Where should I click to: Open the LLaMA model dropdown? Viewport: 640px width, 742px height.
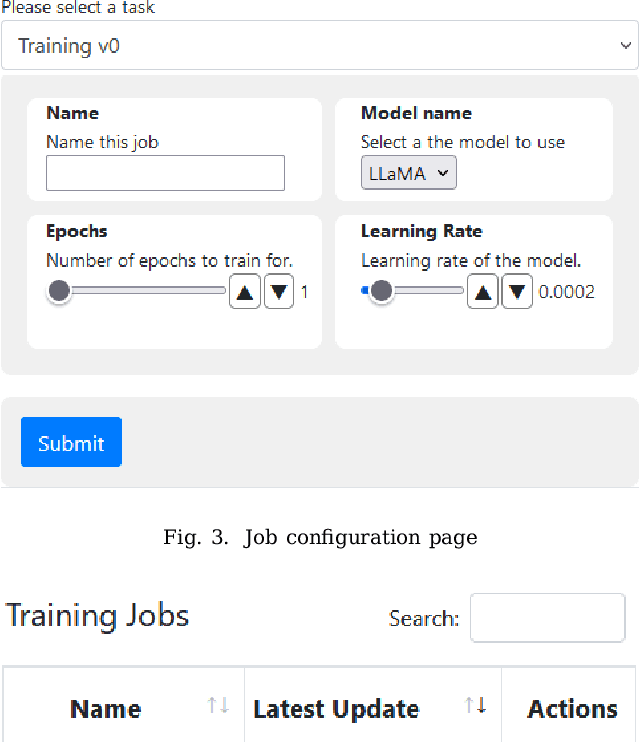[x=408, y=173]
